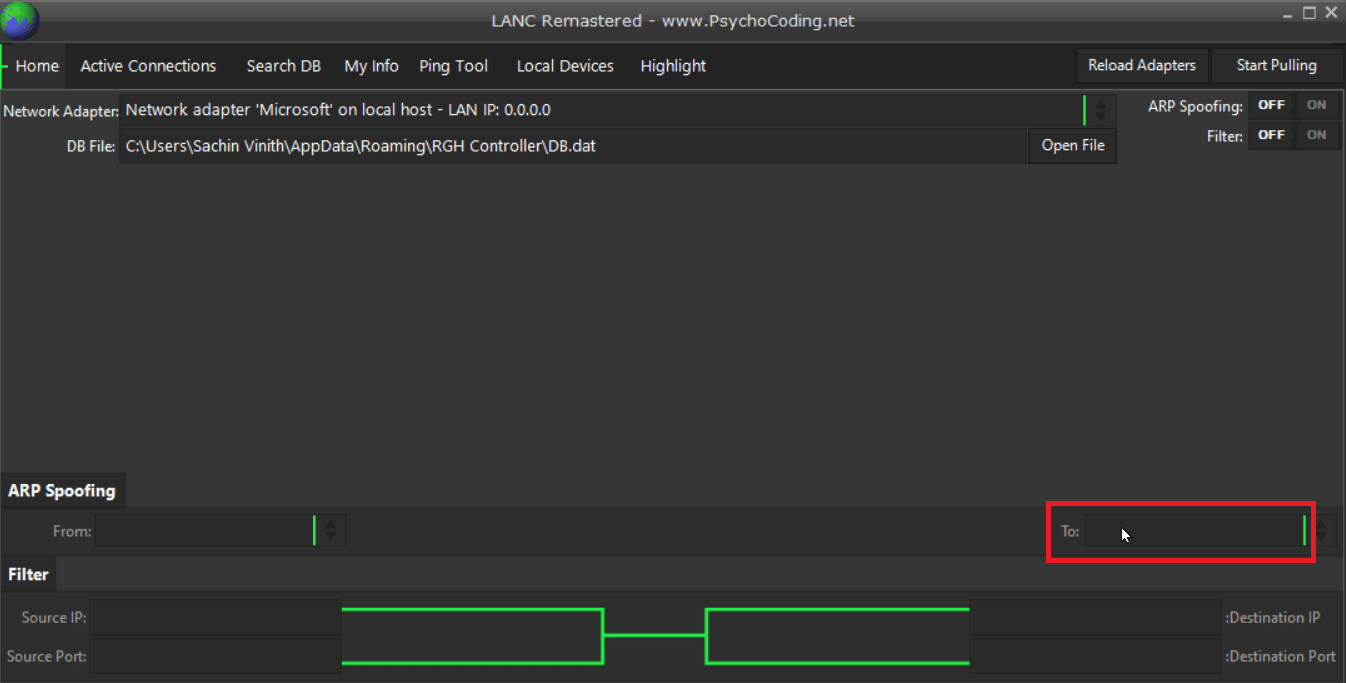
Task: Close the LANC Remastered window
Action: tap(1331, 13)
